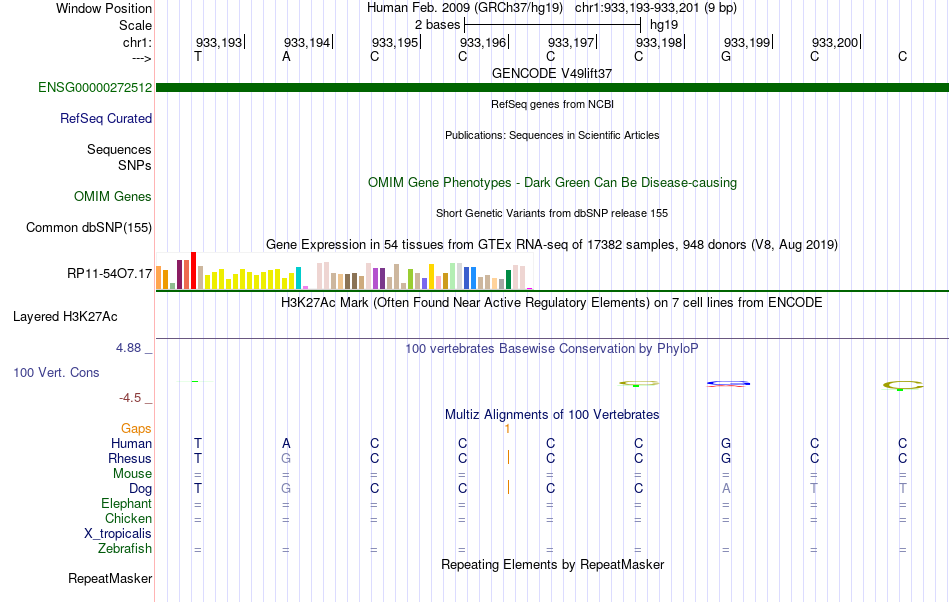Click Basewise Conservation by PhyloP title

coord(552,348)
